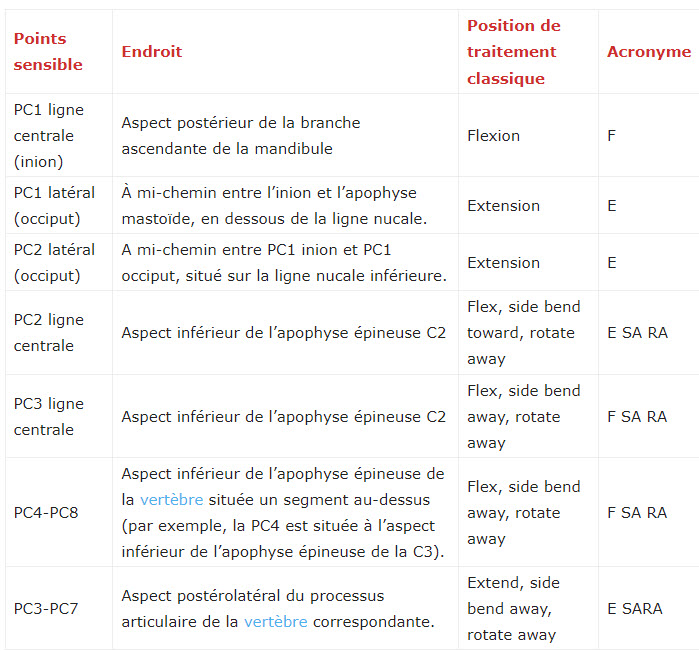Screen dimensions: 699x651
Task: Click the Acronyme column header
Action: (x=648, y=52)
